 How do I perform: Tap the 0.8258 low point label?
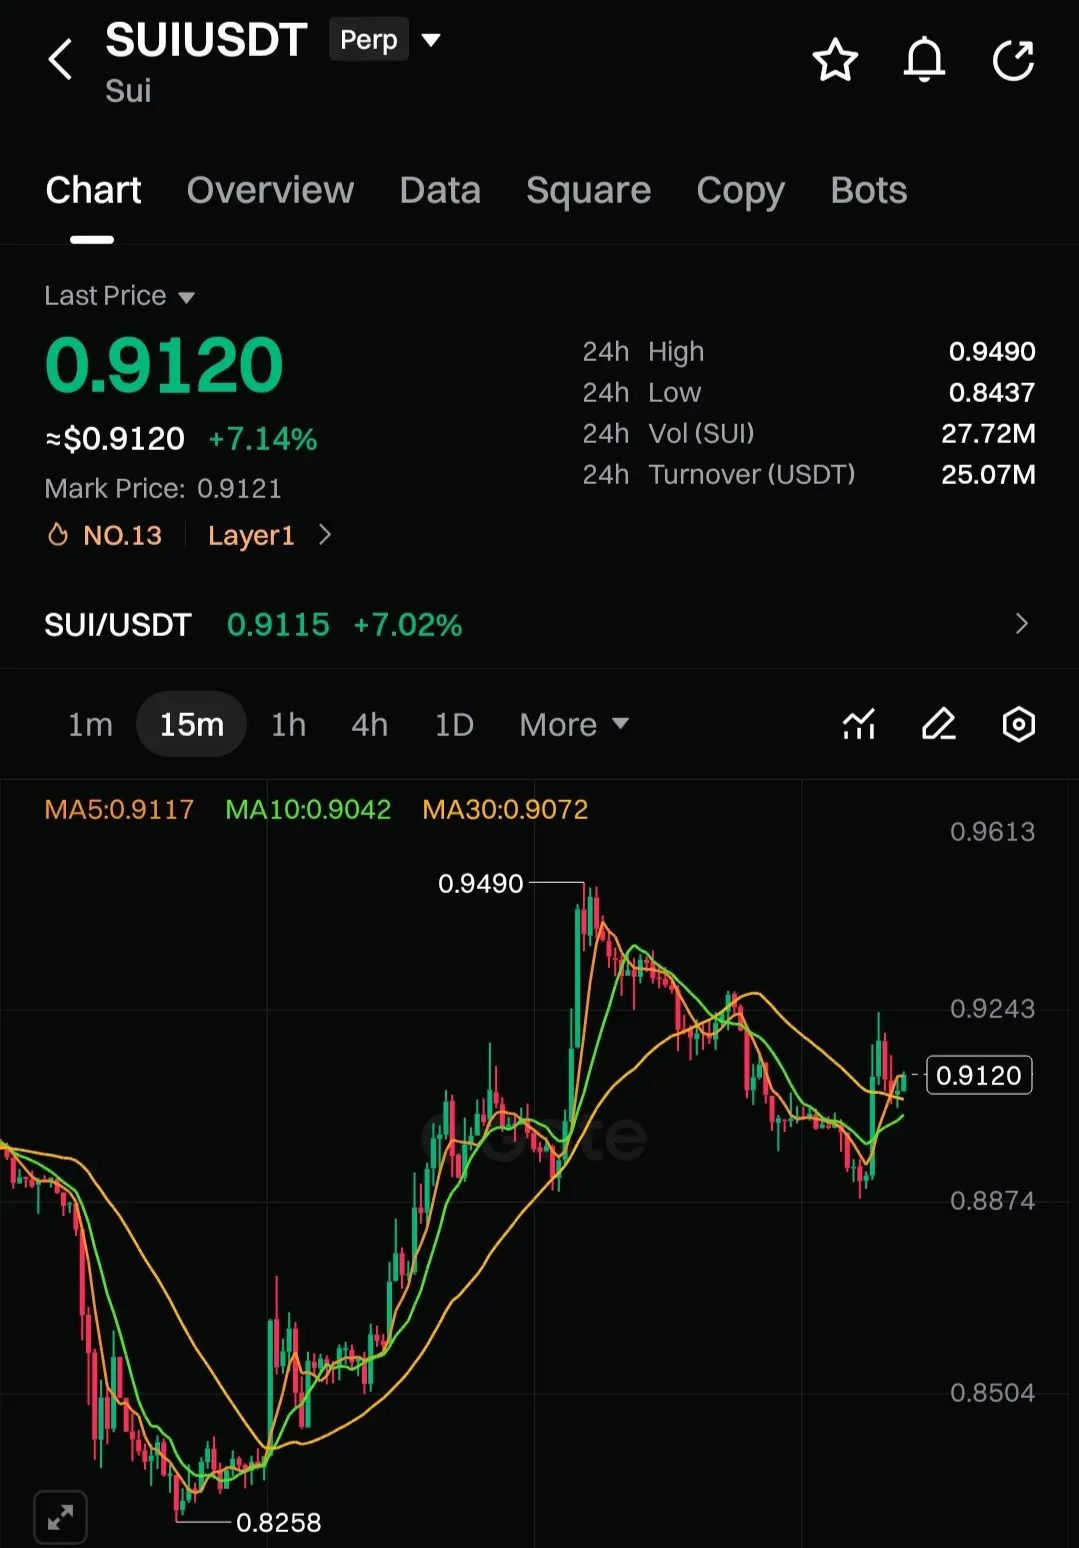pos(279,1522)
